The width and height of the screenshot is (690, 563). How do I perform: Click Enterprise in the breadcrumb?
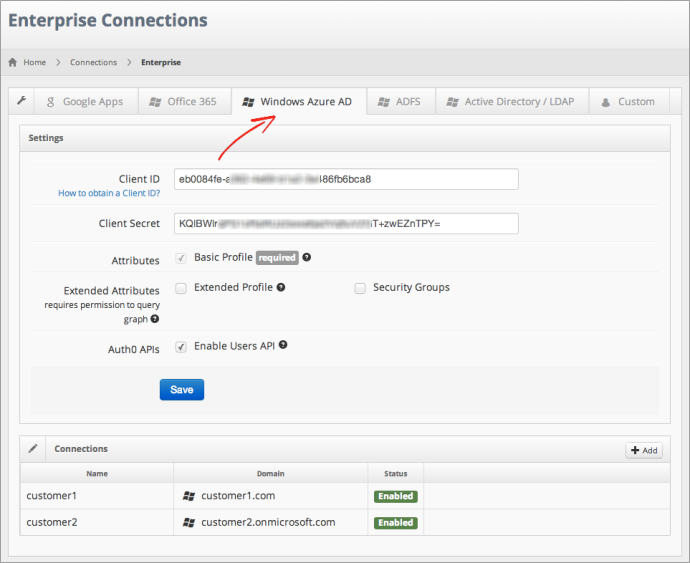click(x=161, y=62)
